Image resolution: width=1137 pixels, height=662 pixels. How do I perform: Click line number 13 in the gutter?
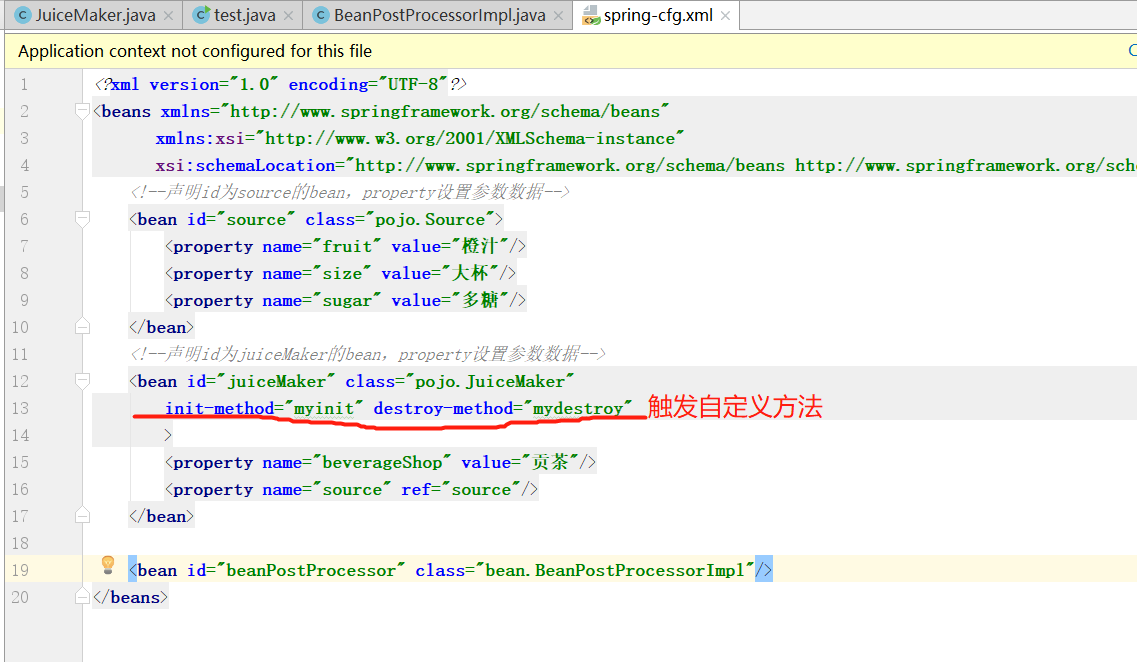(x=20, y=408)
